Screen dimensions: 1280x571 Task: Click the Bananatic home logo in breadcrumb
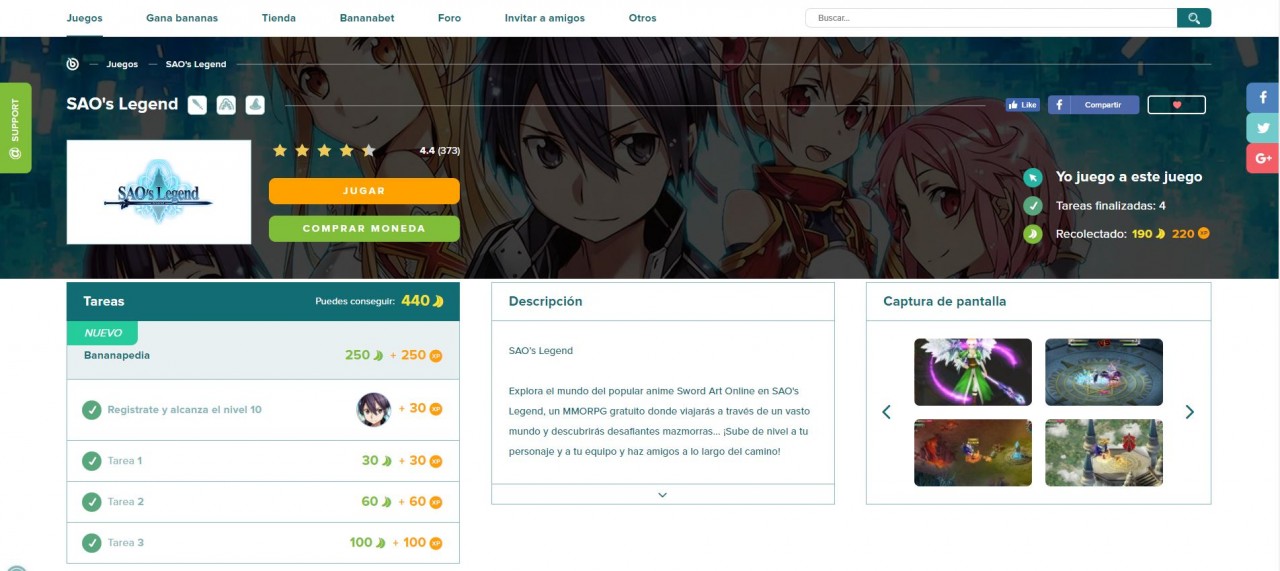(x=72, y=64)
